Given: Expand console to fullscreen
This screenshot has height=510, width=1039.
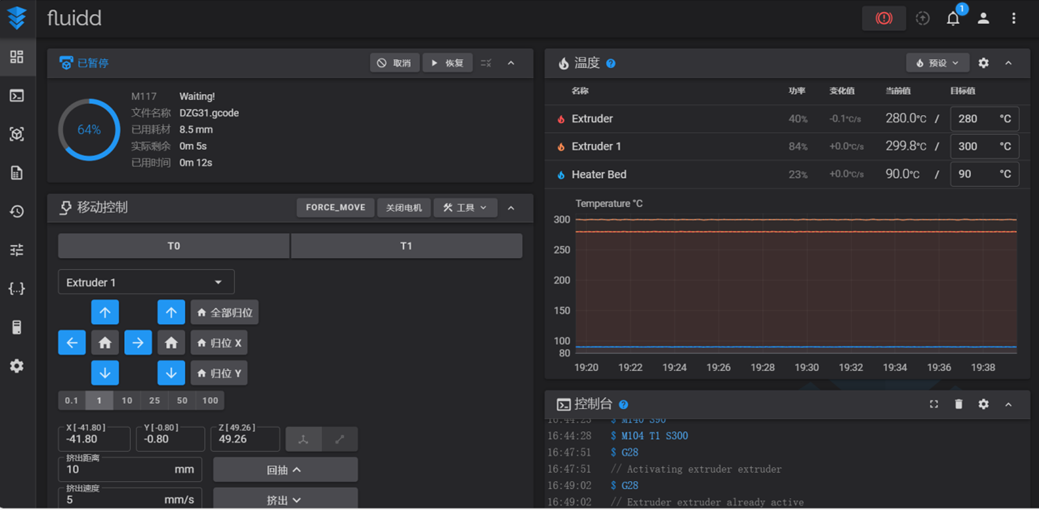Looking at the screenshot, I should coord(933,404).
